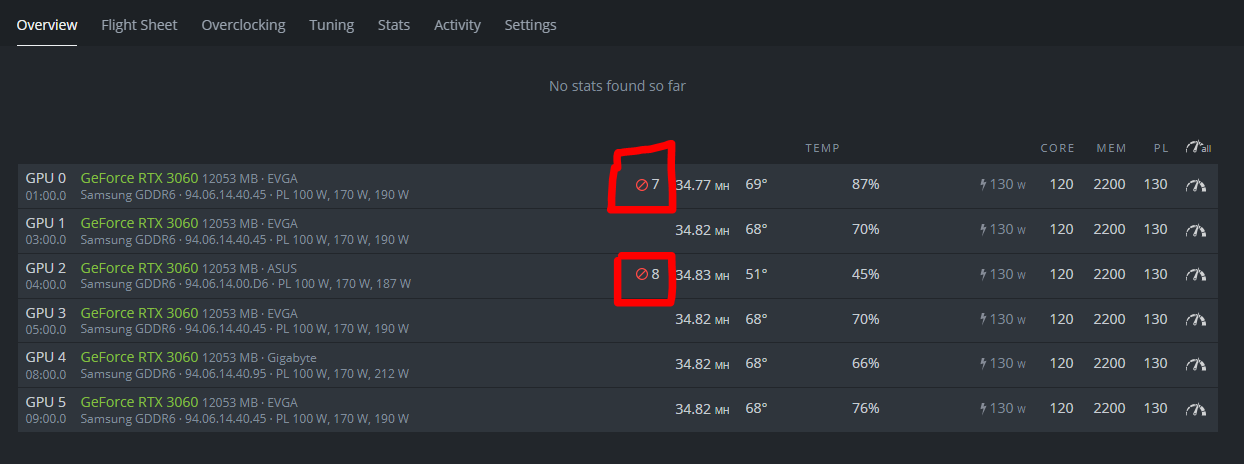Open overclock gauge icon for GPU 1

1196,230
